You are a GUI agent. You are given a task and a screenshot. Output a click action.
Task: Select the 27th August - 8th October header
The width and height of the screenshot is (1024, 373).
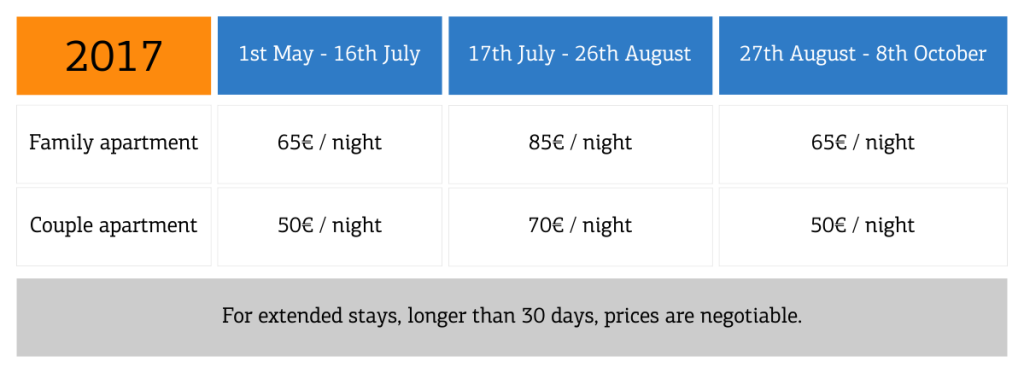(x=863, y=56)
